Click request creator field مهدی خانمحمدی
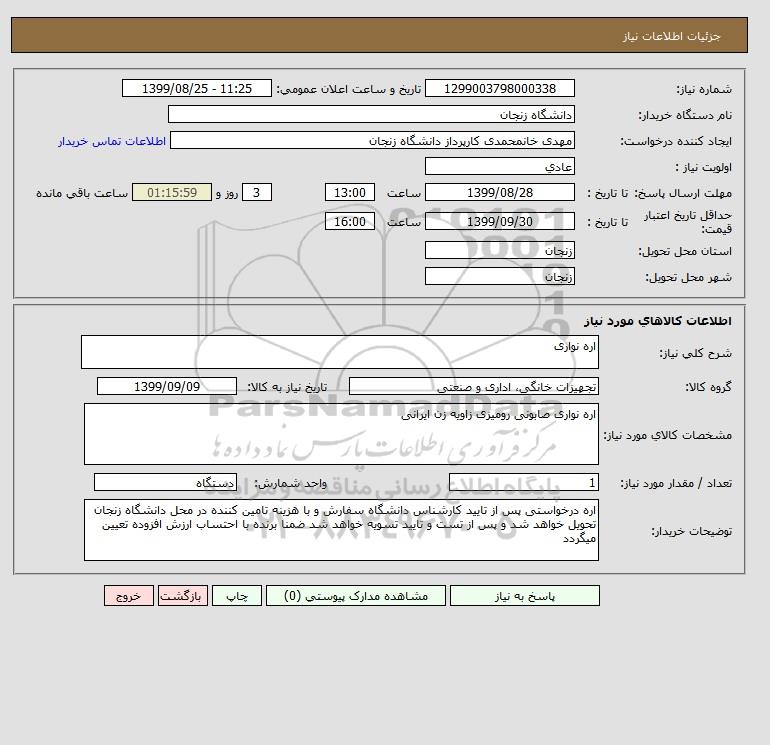 click(x=372, y=140)
